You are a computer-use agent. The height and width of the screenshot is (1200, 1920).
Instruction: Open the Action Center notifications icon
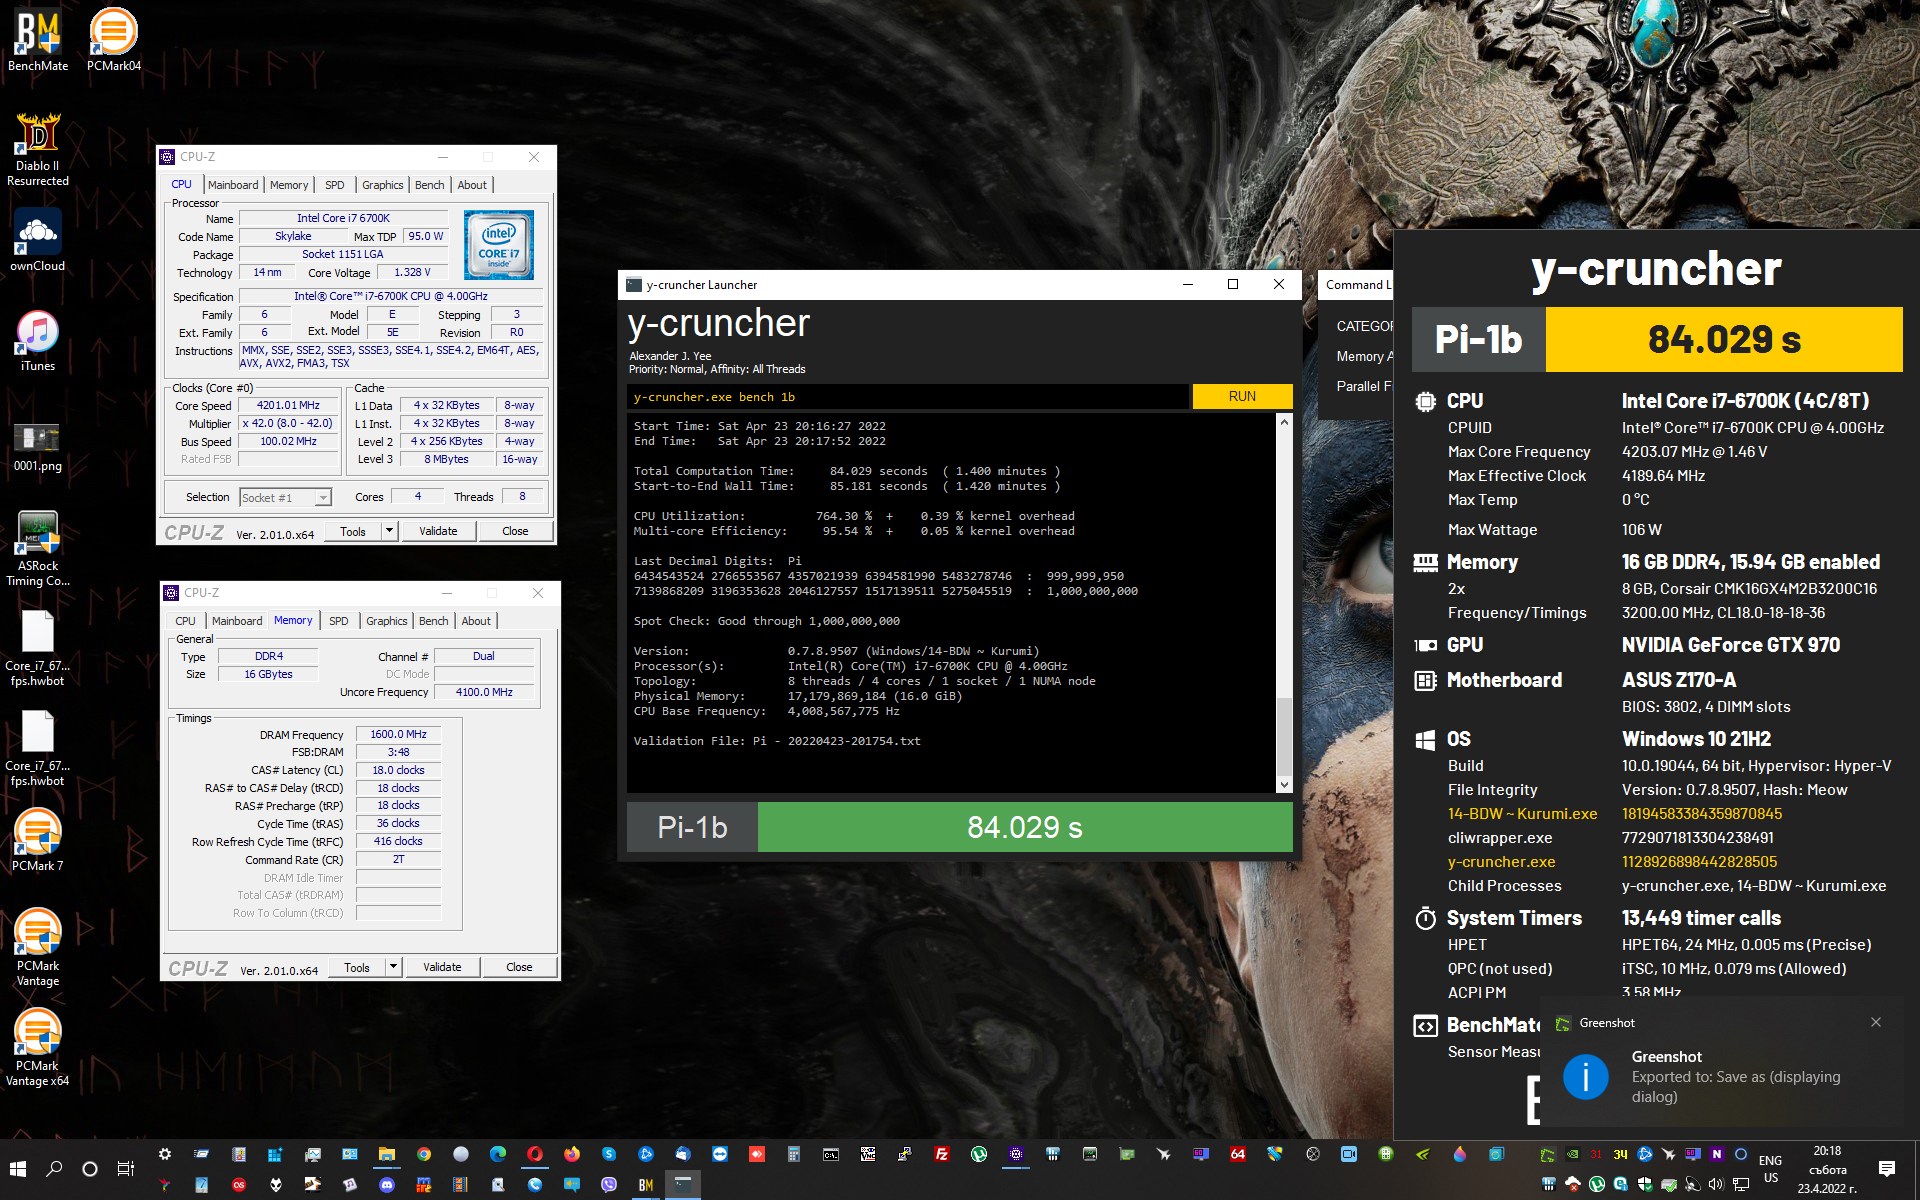1887,1168
